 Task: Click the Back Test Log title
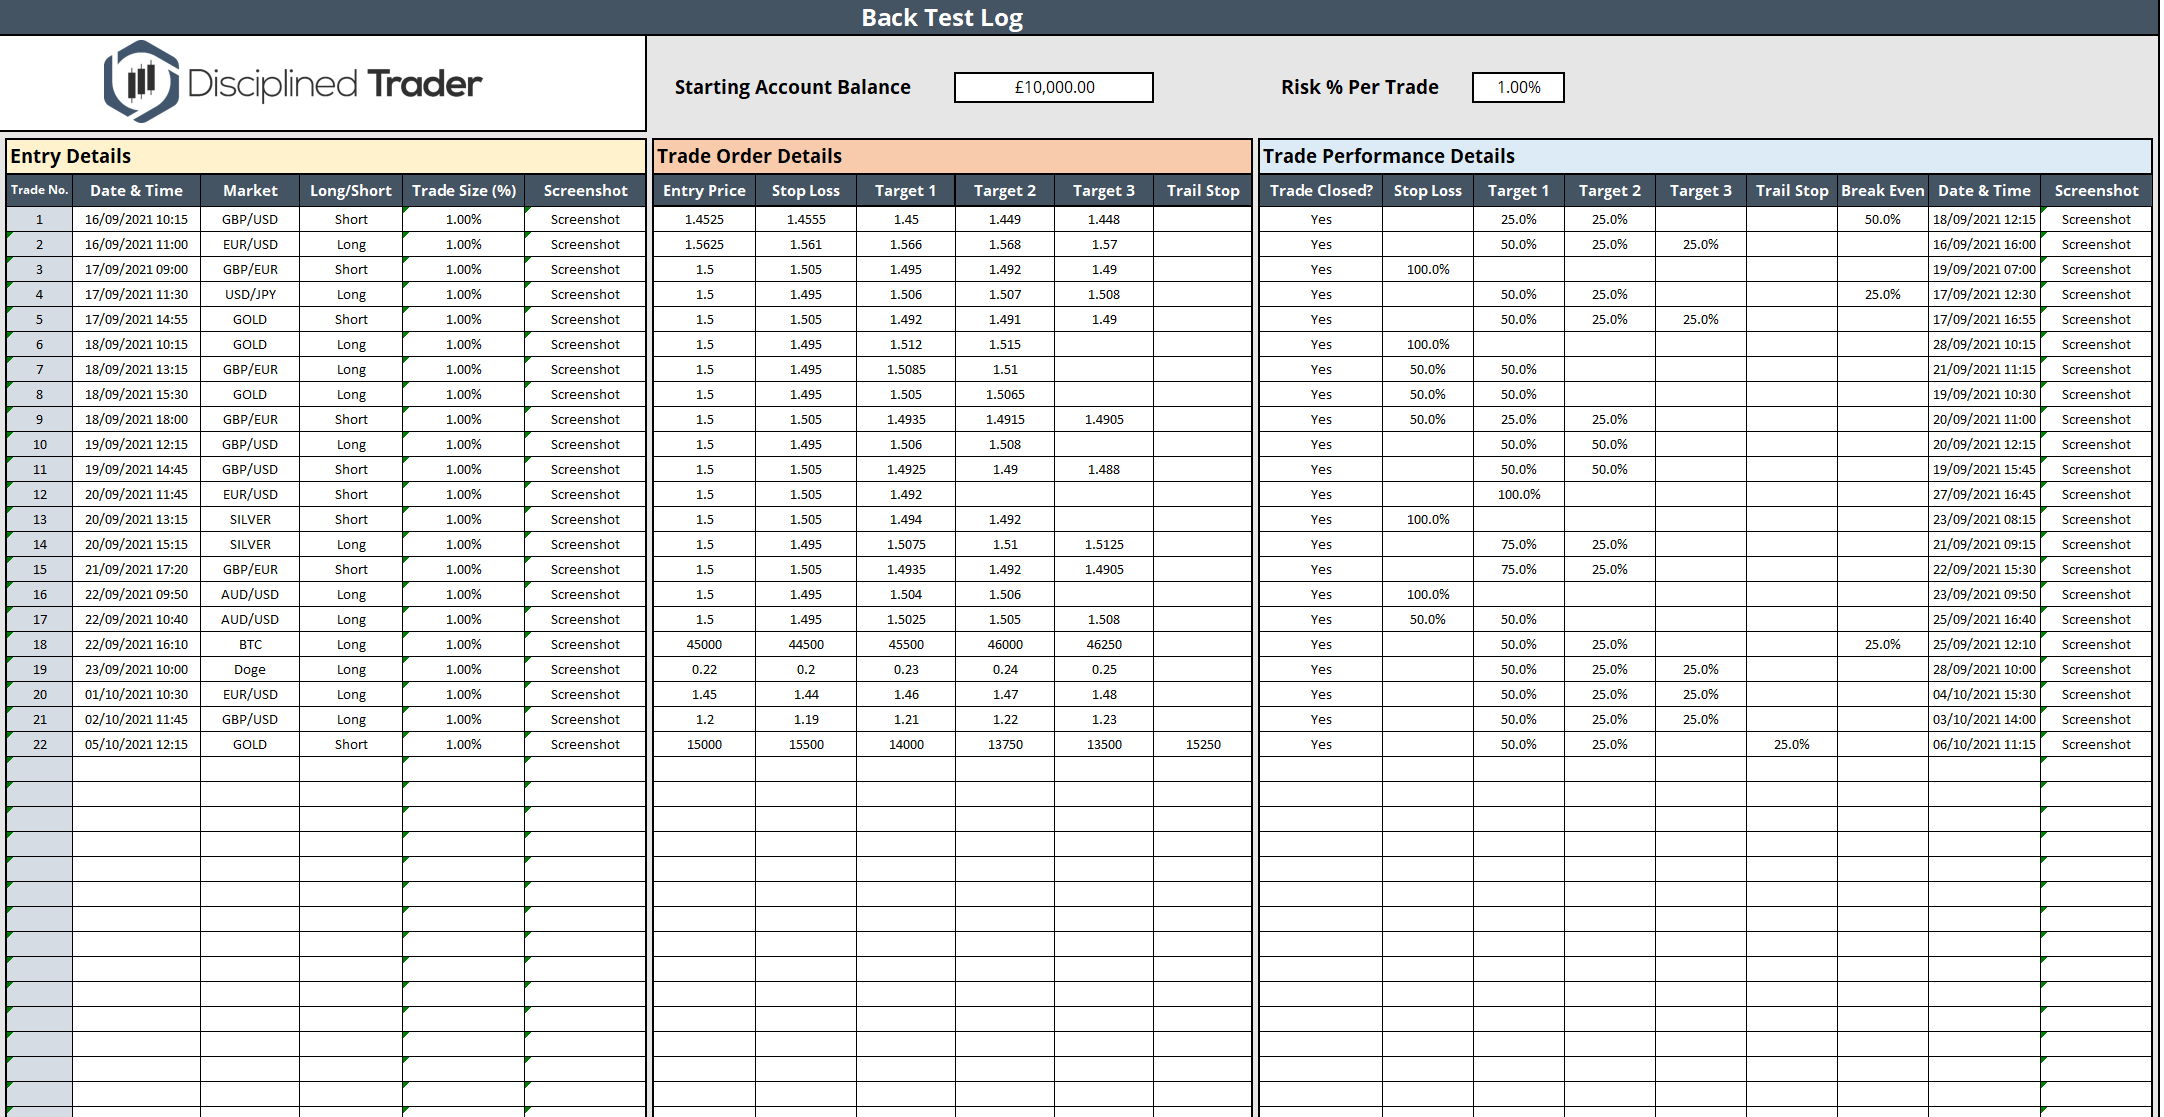(x=942, y=18)
